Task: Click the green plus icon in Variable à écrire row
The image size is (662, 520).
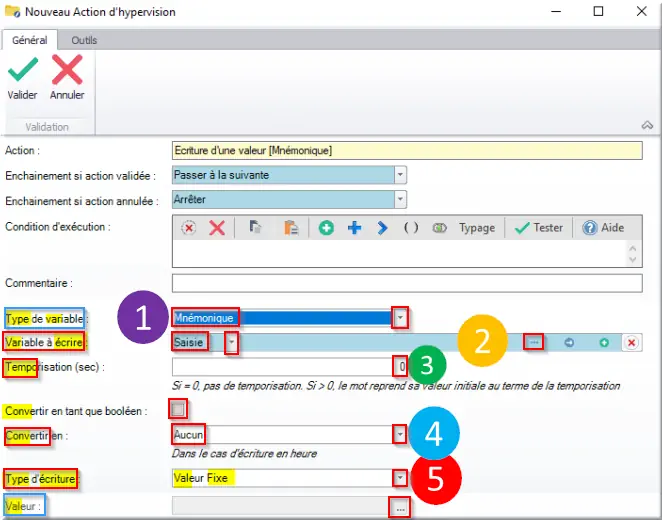Action: (604, 343)
